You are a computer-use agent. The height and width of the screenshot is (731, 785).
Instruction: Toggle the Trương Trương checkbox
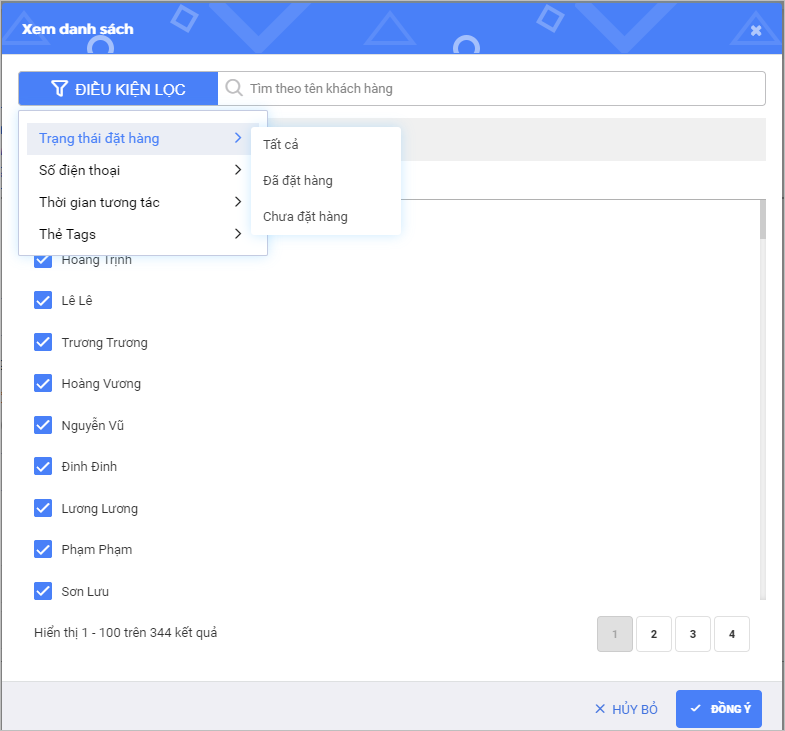[43, 342]
